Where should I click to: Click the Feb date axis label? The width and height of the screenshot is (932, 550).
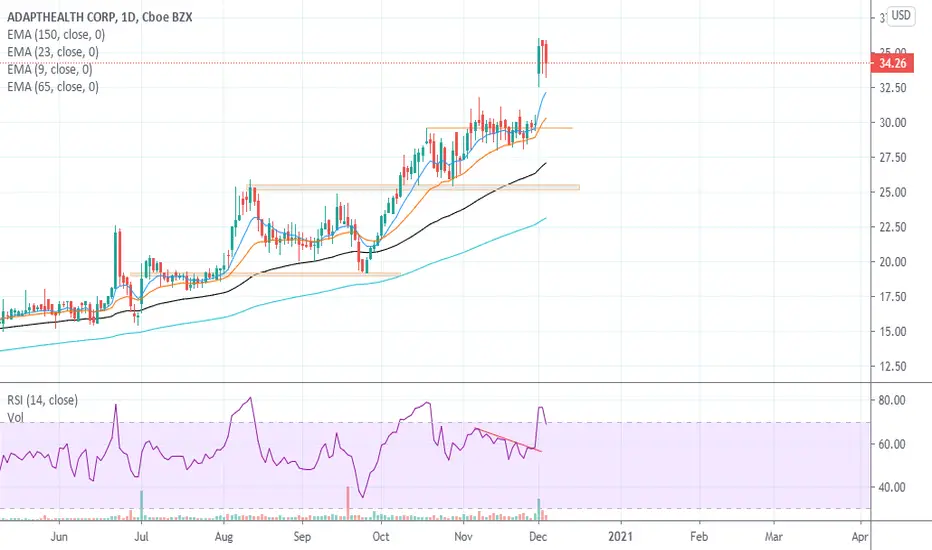(699, 536)
